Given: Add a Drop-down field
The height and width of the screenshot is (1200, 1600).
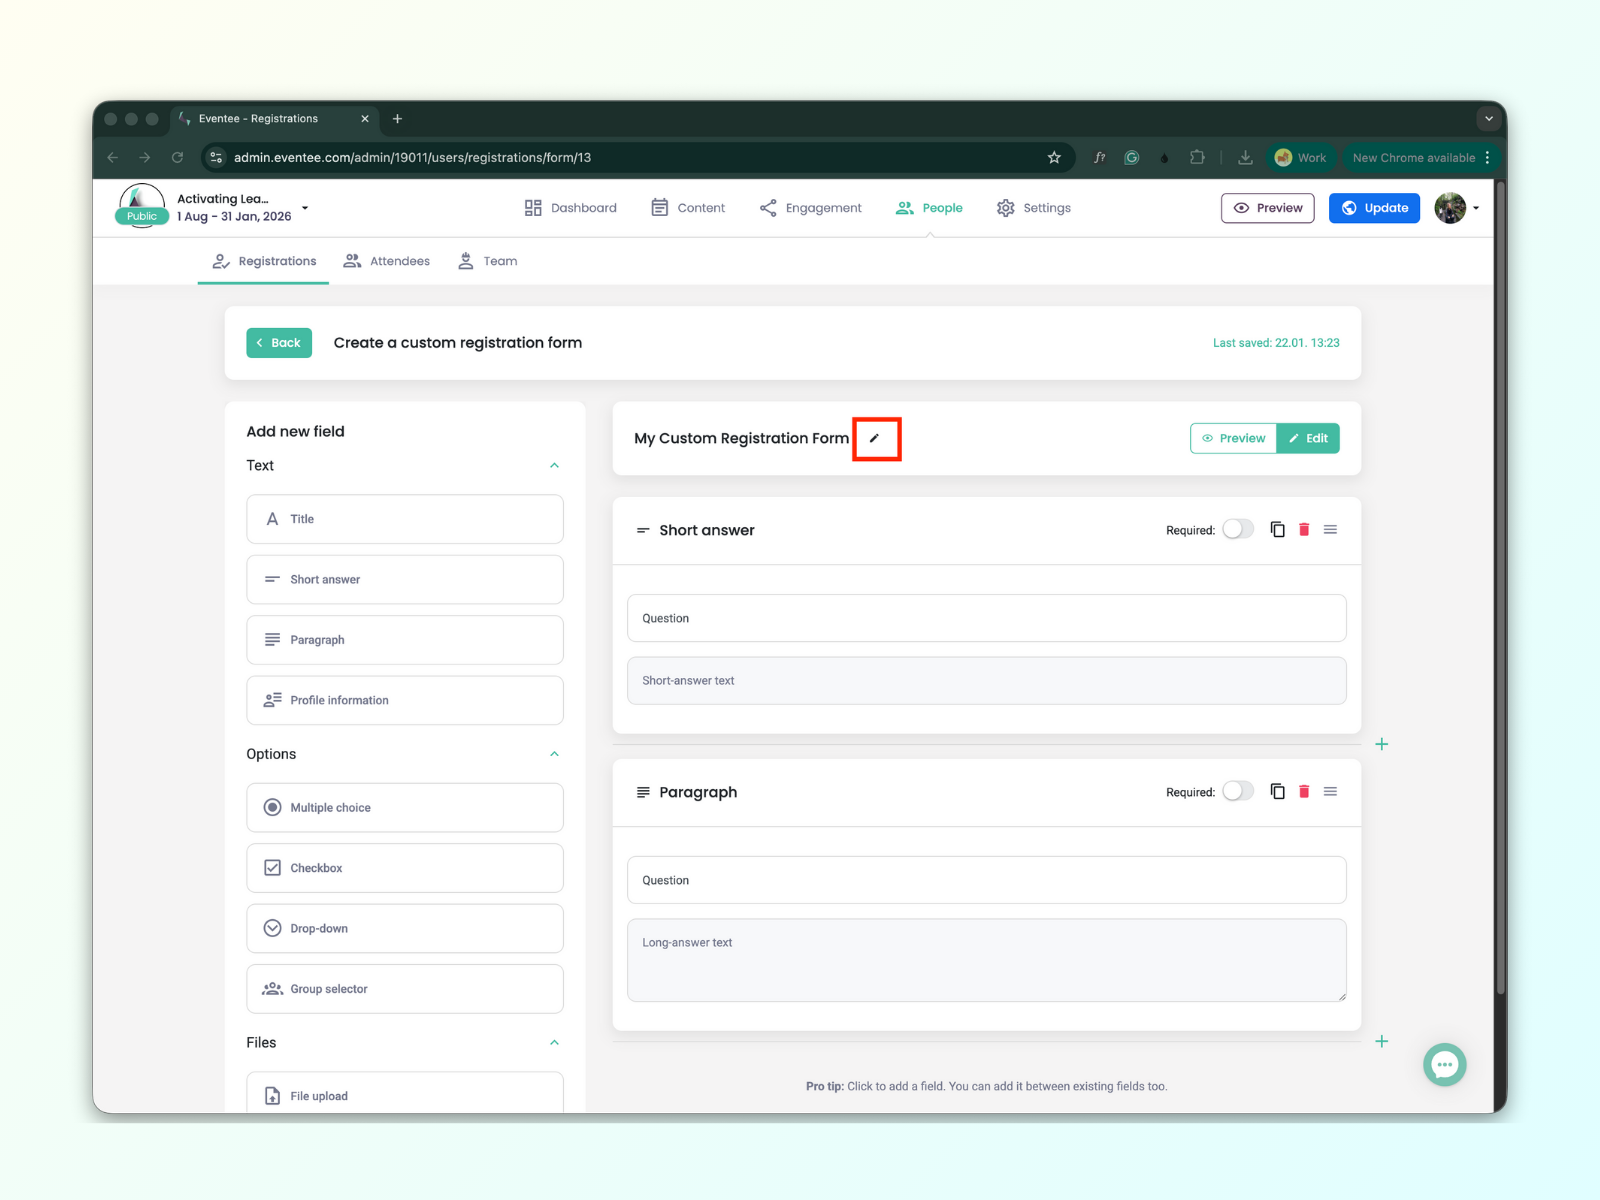Looking at the screenshot, I should click(x=405, y=929).
